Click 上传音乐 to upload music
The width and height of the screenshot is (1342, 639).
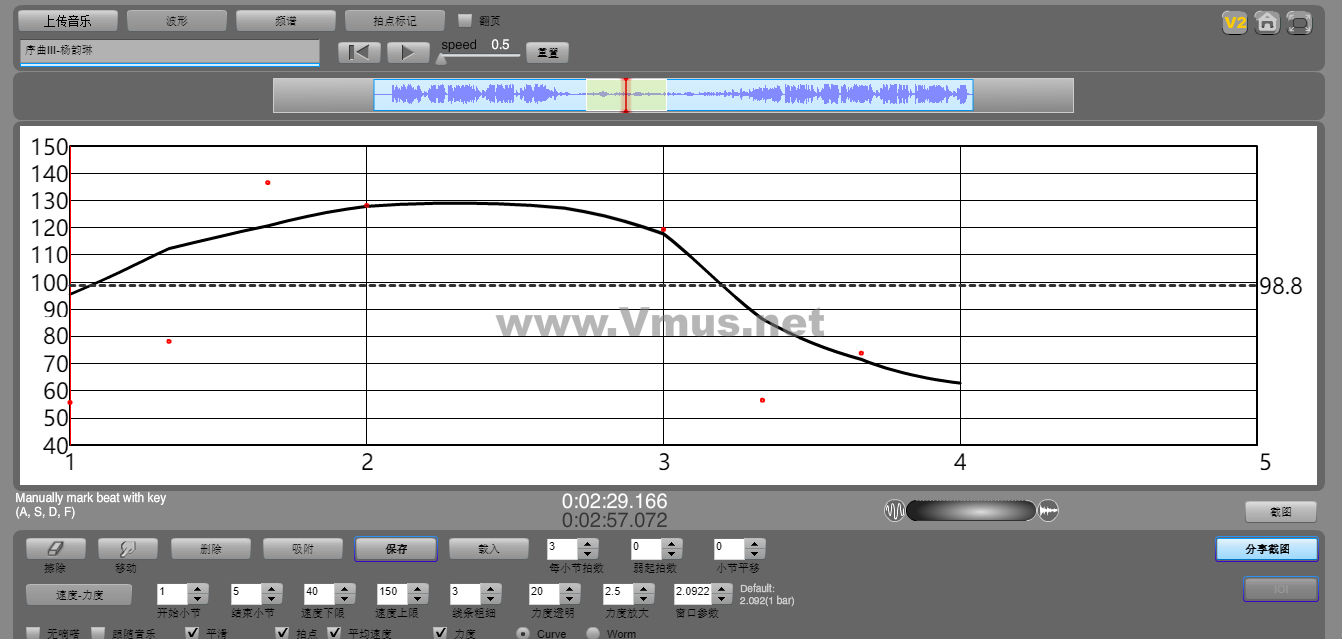pyautogui.click(x=68, y=20)
